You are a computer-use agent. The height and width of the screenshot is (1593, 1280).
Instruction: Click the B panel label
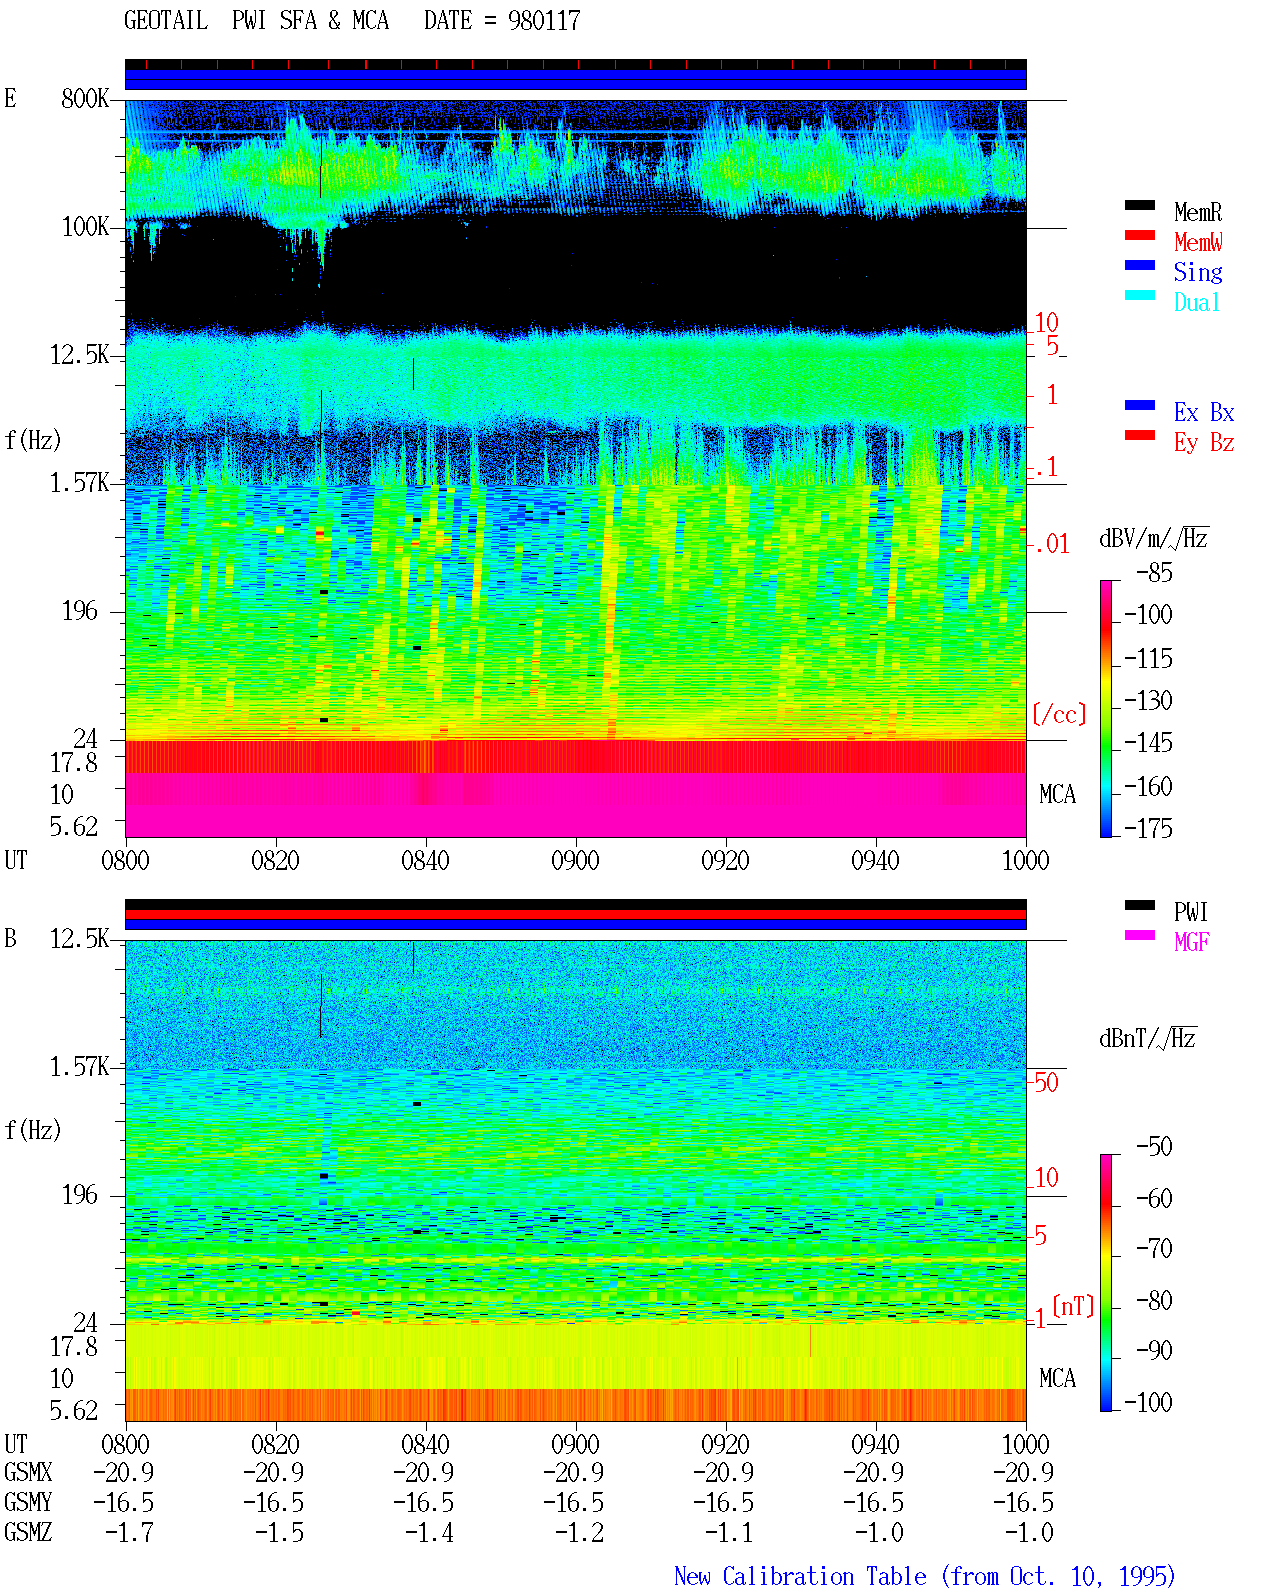click(10, 939)
